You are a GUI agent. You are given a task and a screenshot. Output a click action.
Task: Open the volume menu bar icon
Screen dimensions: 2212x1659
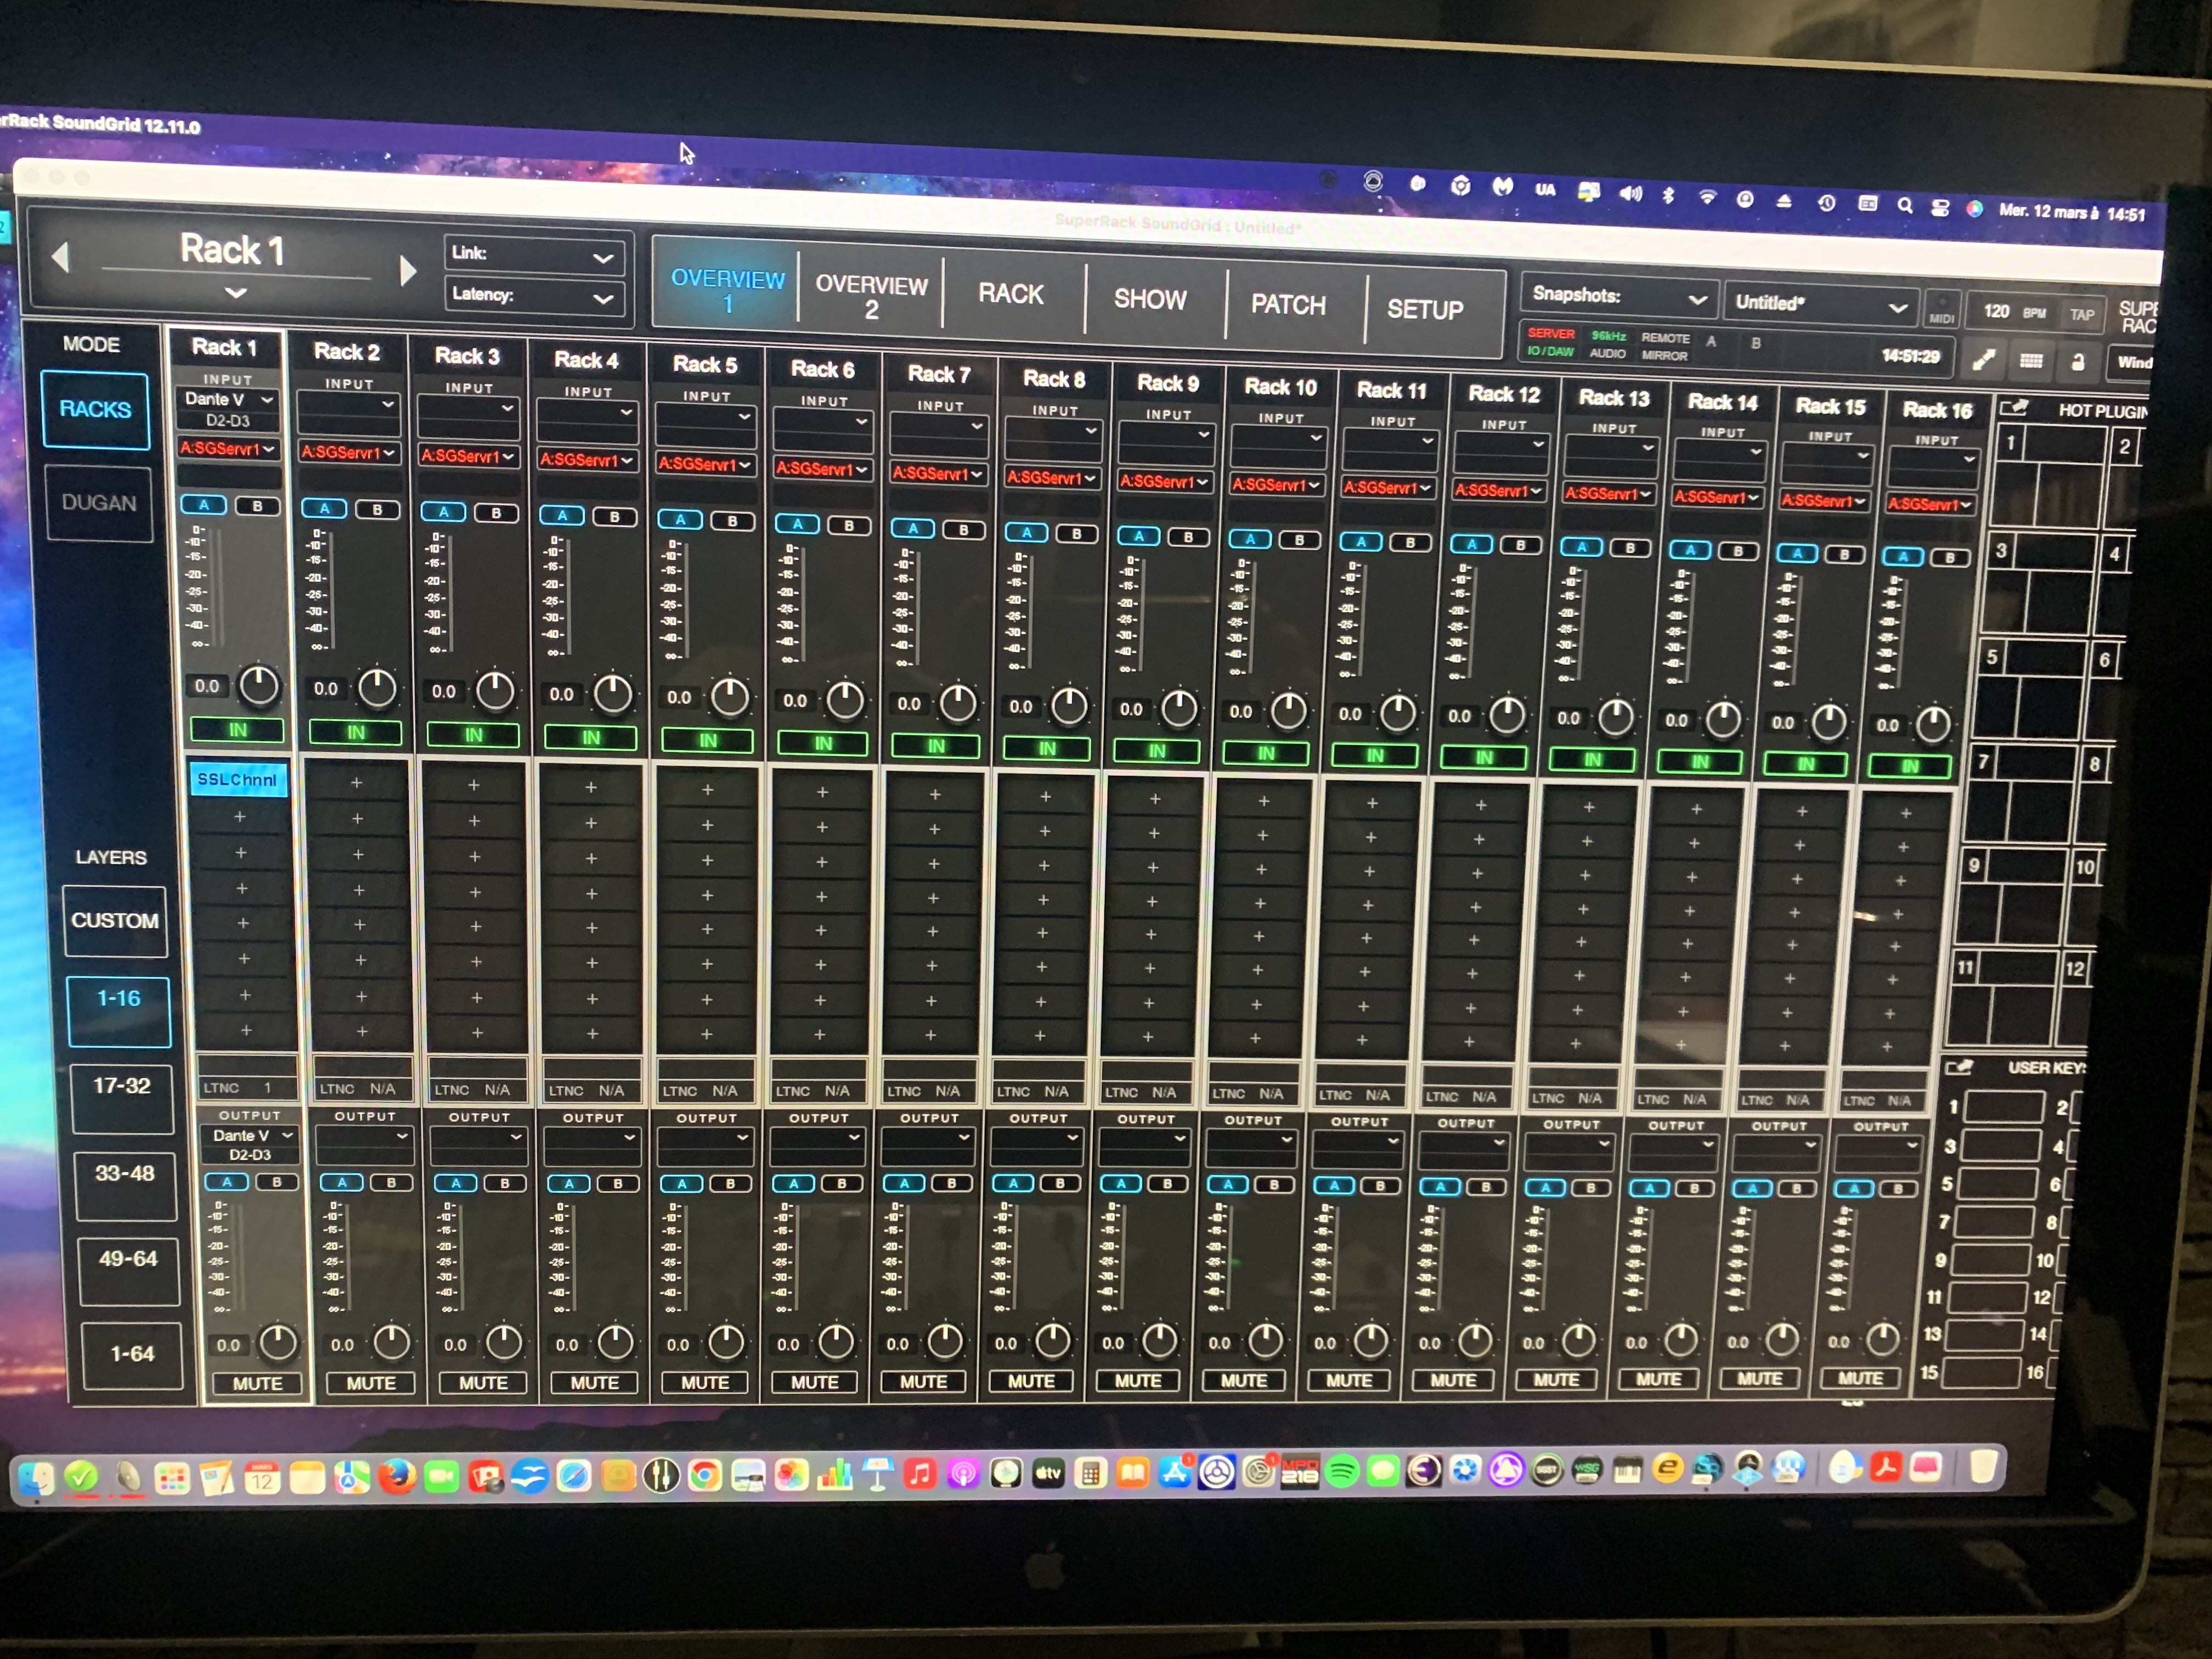[1630, 193]
